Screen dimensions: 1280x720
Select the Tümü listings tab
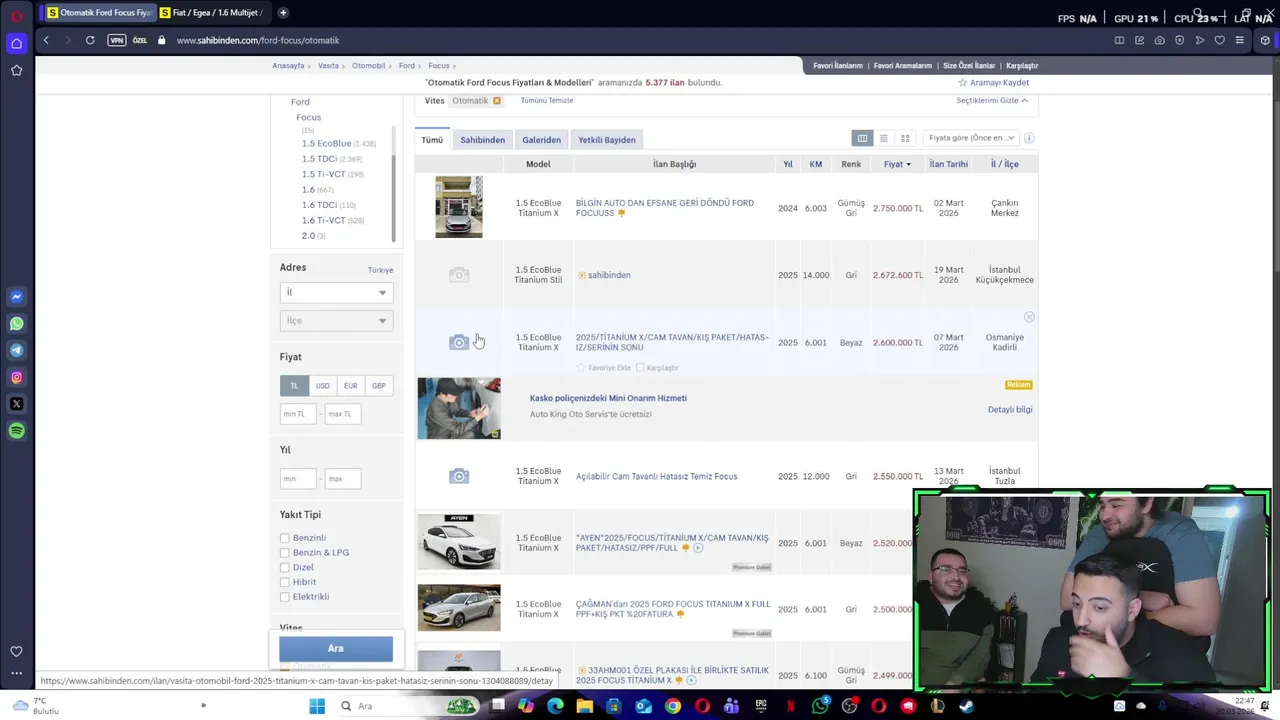432,140
